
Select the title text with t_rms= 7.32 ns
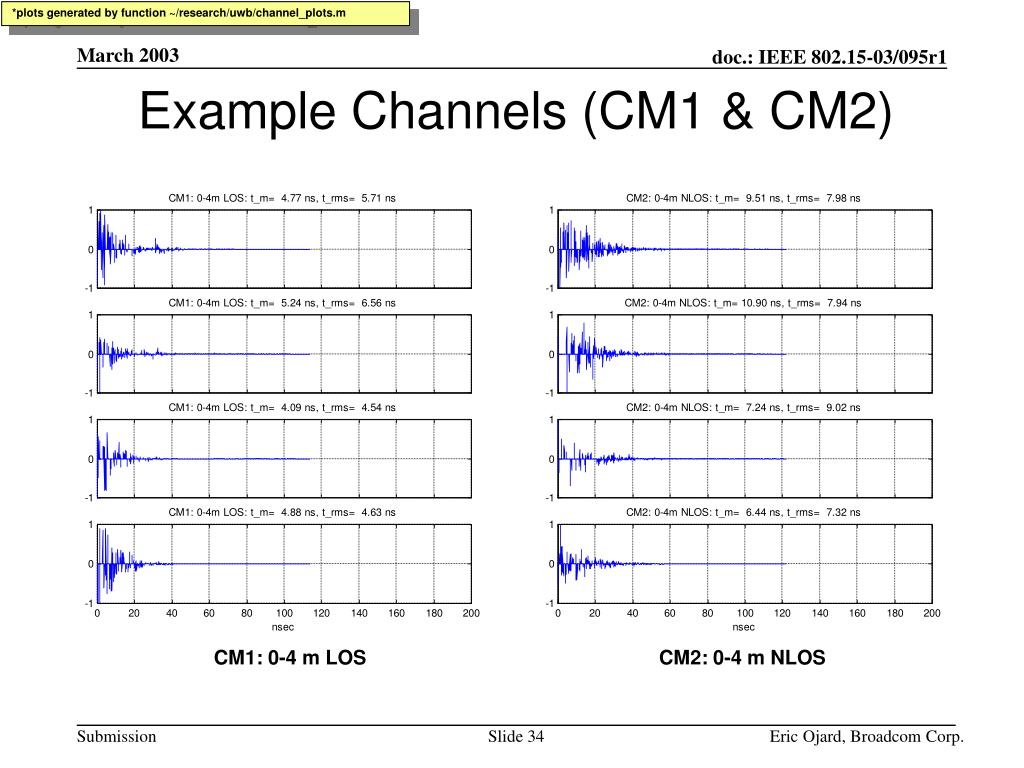click(743, 513)
